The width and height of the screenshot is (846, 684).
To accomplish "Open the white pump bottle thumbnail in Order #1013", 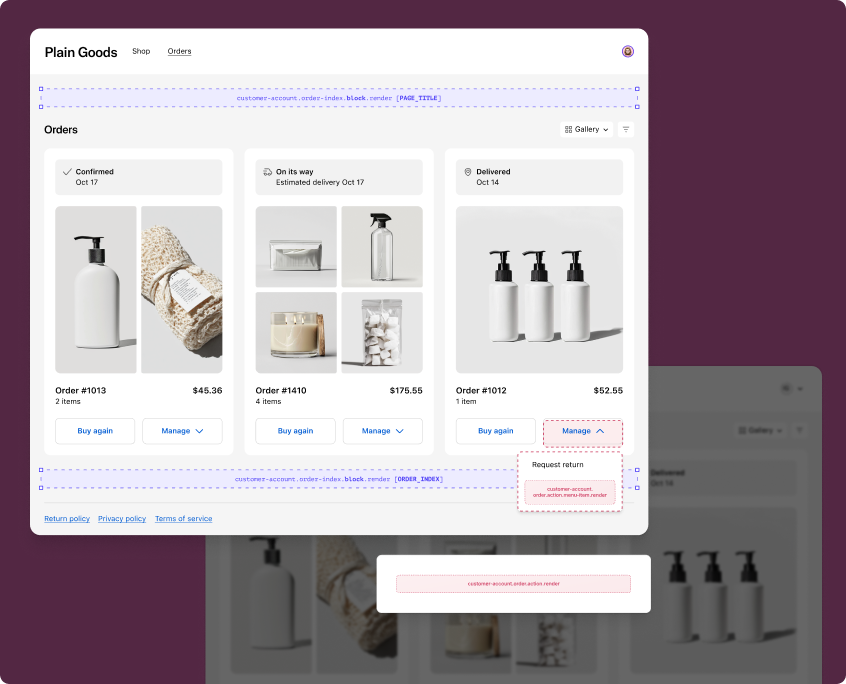I will (96, 290).
